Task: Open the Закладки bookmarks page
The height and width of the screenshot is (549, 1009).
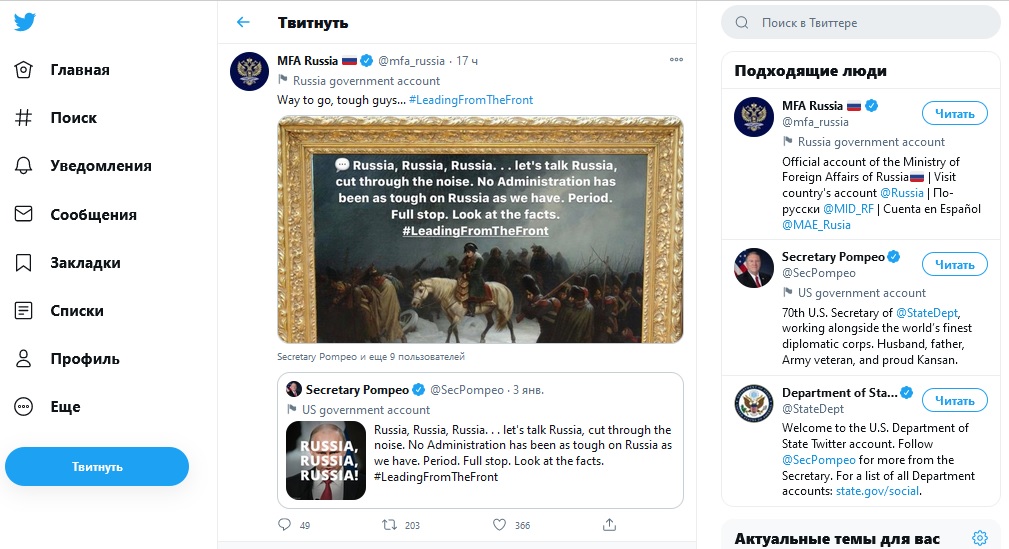Action: 84,263
